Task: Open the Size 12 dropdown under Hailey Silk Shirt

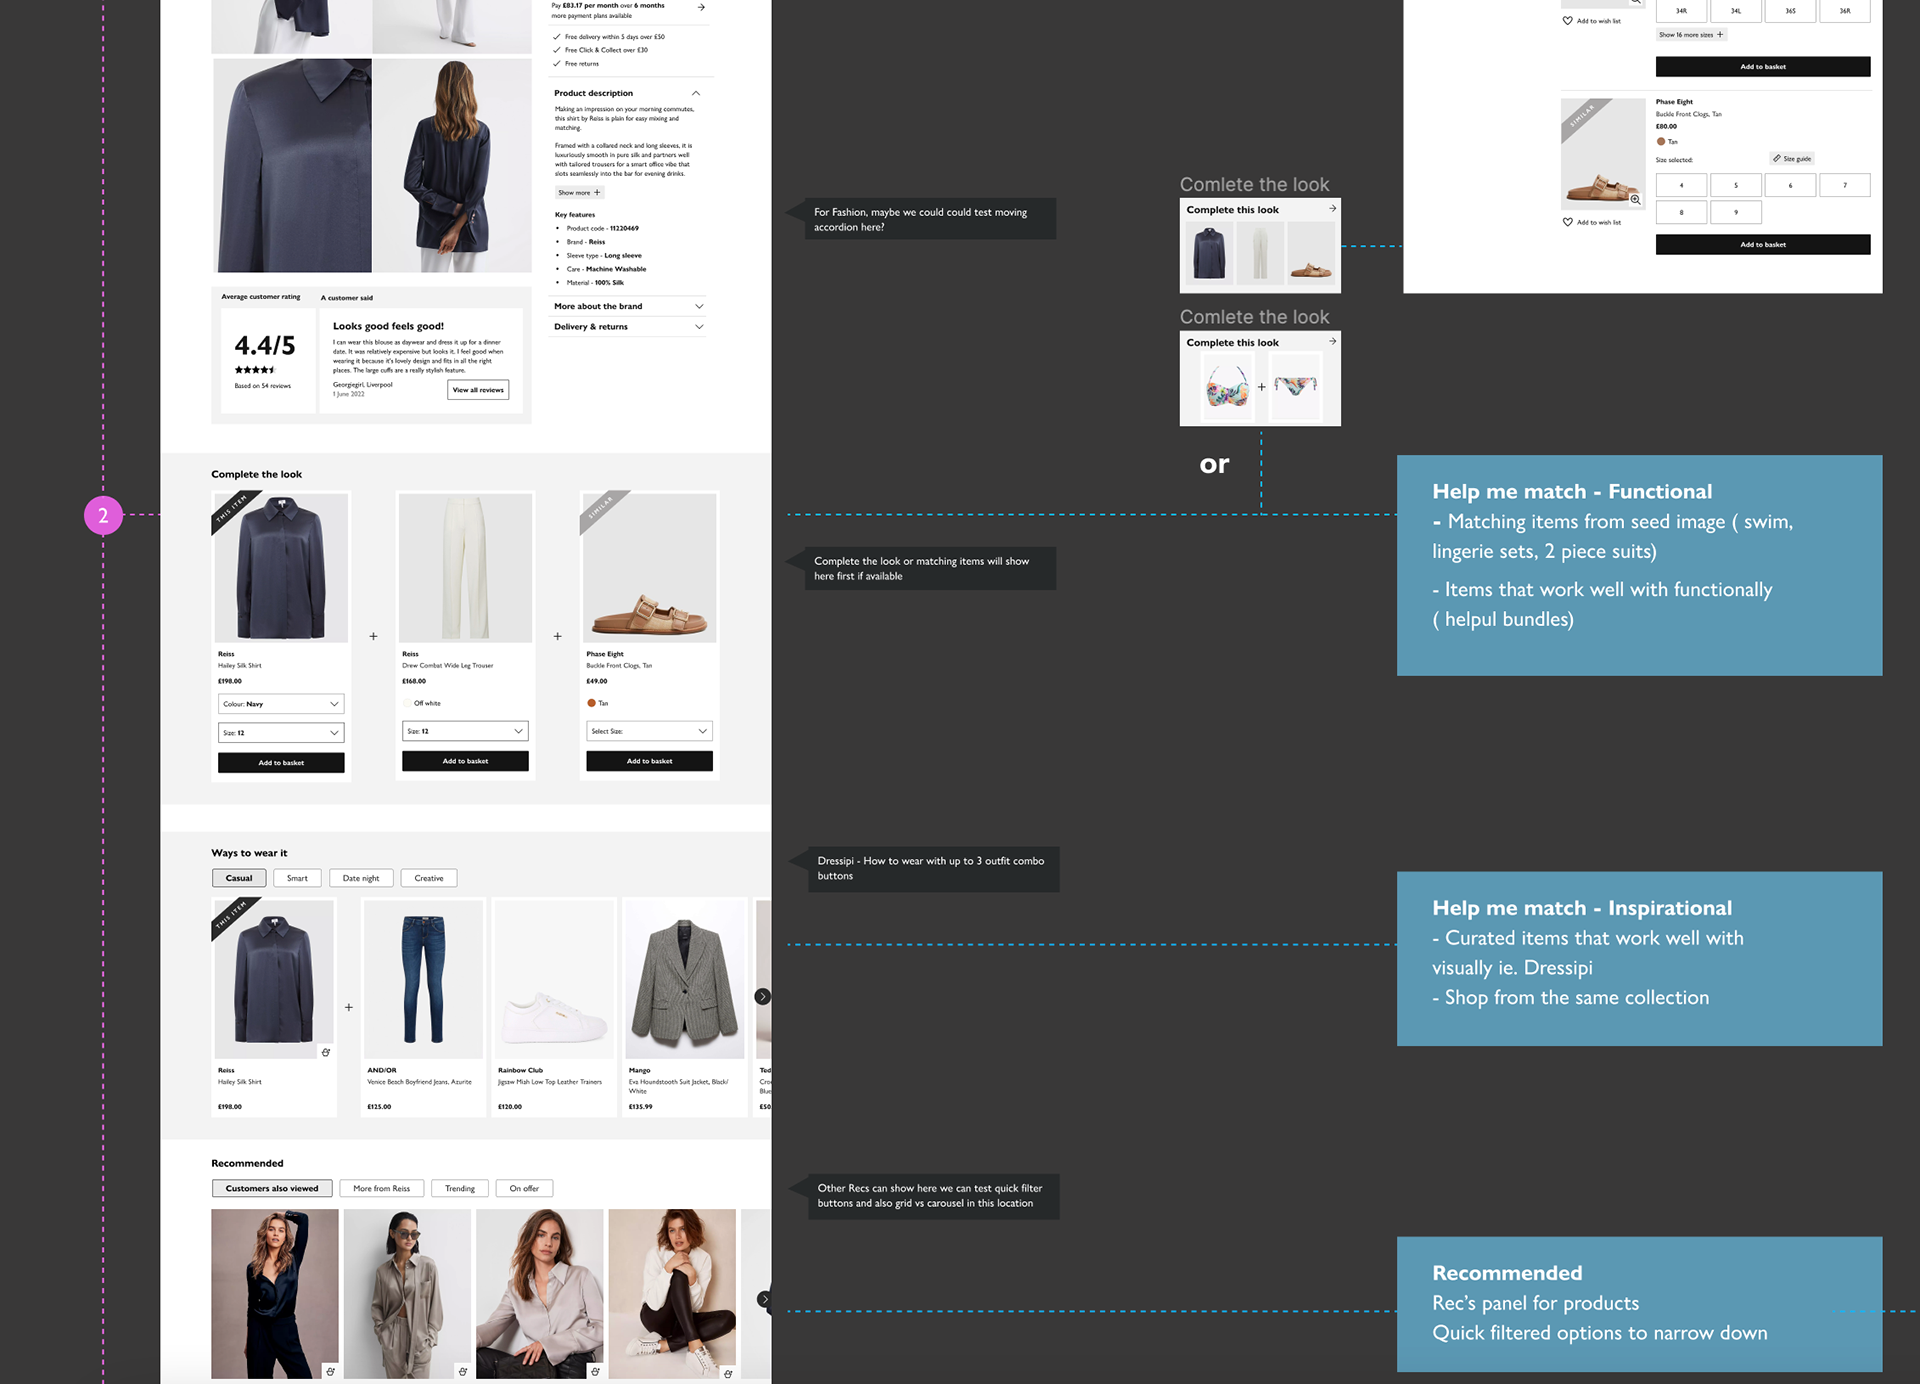Action: coord(281,733)
